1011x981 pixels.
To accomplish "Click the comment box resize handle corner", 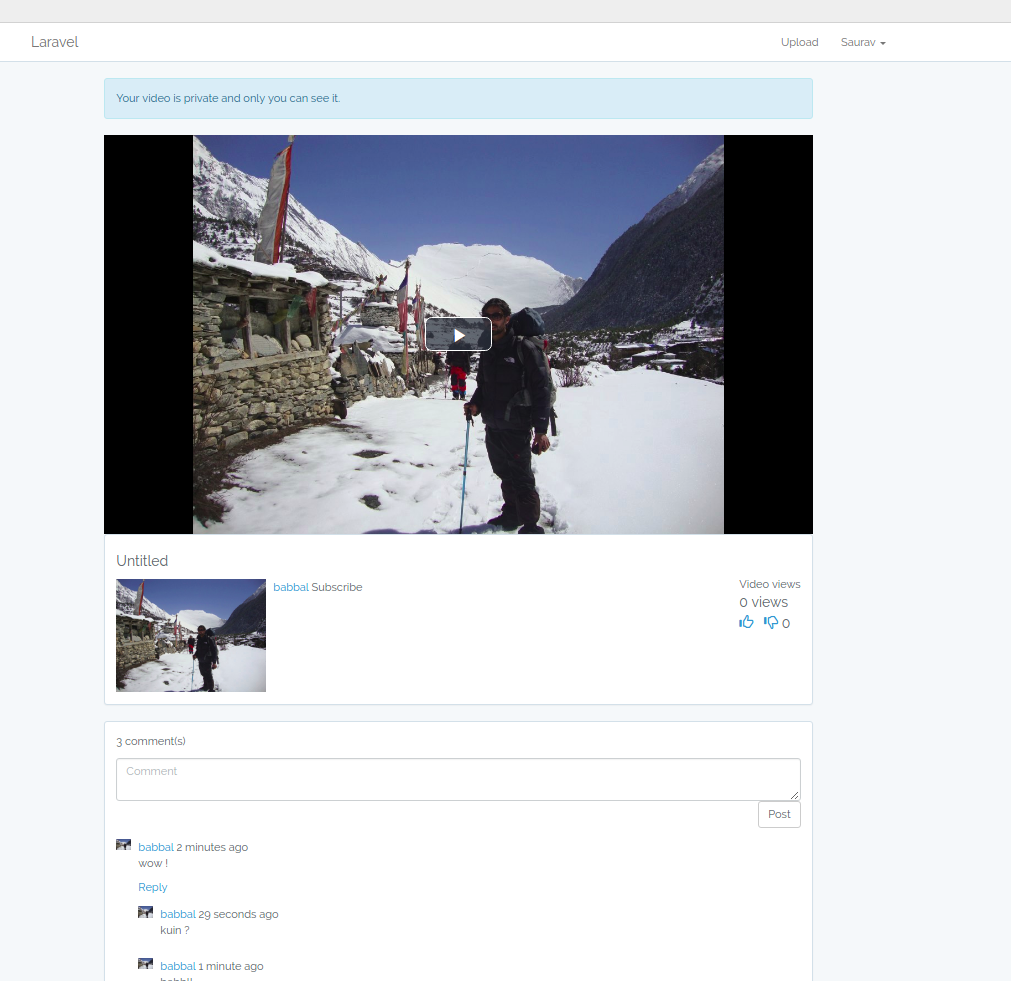I will [x=795, y=795].
